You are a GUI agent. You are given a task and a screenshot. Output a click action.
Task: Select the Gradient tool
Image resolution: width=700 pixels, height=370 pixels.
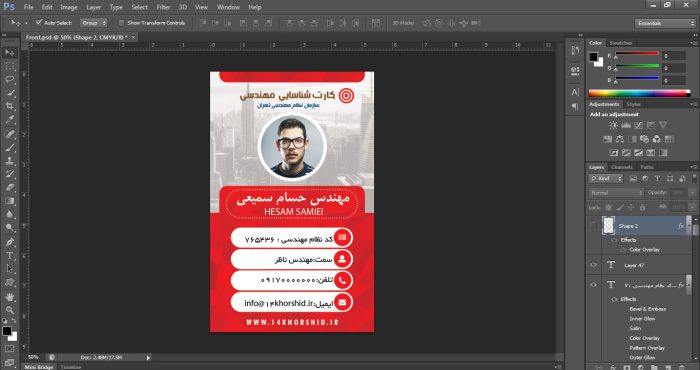9,201
